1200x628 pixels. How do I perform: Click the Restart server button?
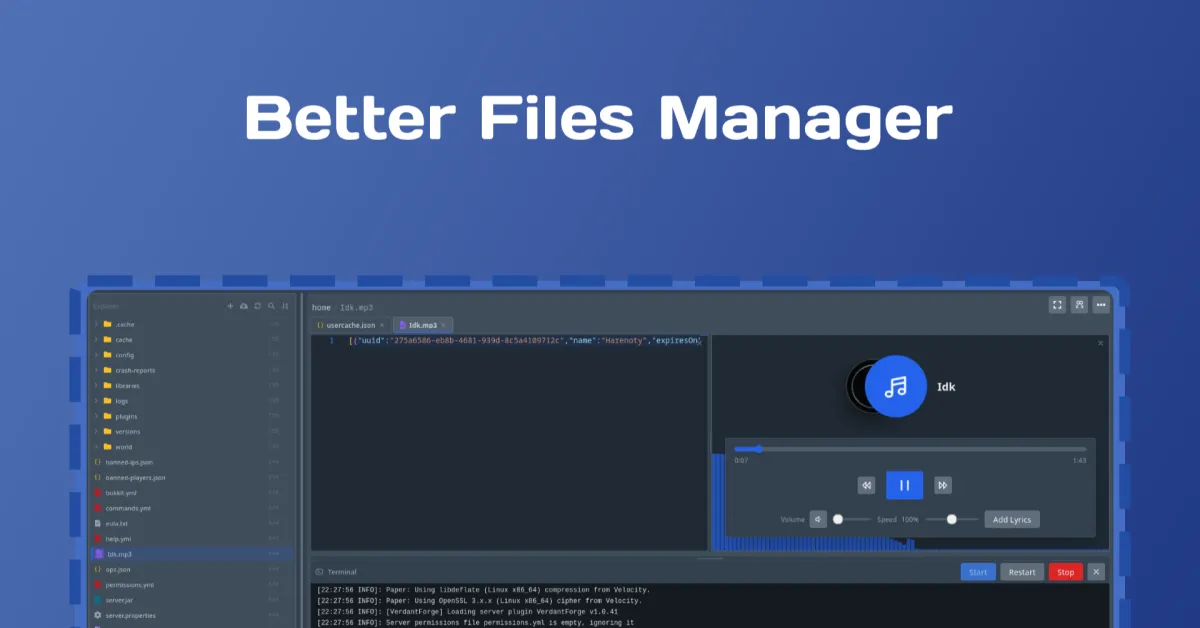tap(1022, 572)
